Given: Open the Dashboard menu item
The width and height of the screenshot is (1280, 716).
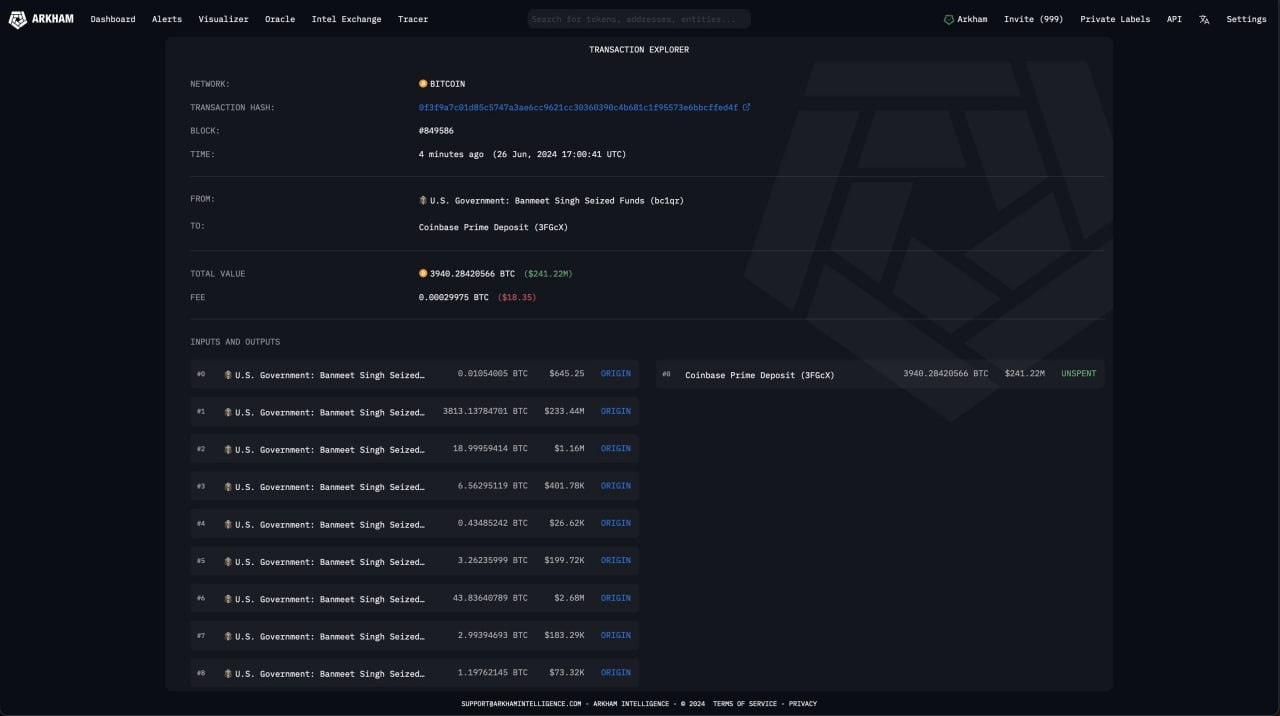Looking at the screenshot, I should (x=113, y=19).
